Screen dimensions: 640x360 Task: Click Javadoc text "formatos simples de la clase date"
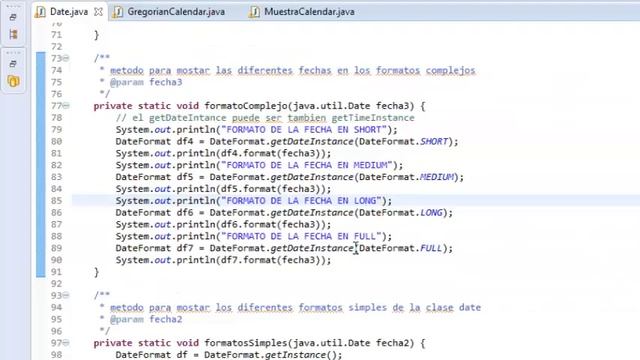[x=390, y=307]
